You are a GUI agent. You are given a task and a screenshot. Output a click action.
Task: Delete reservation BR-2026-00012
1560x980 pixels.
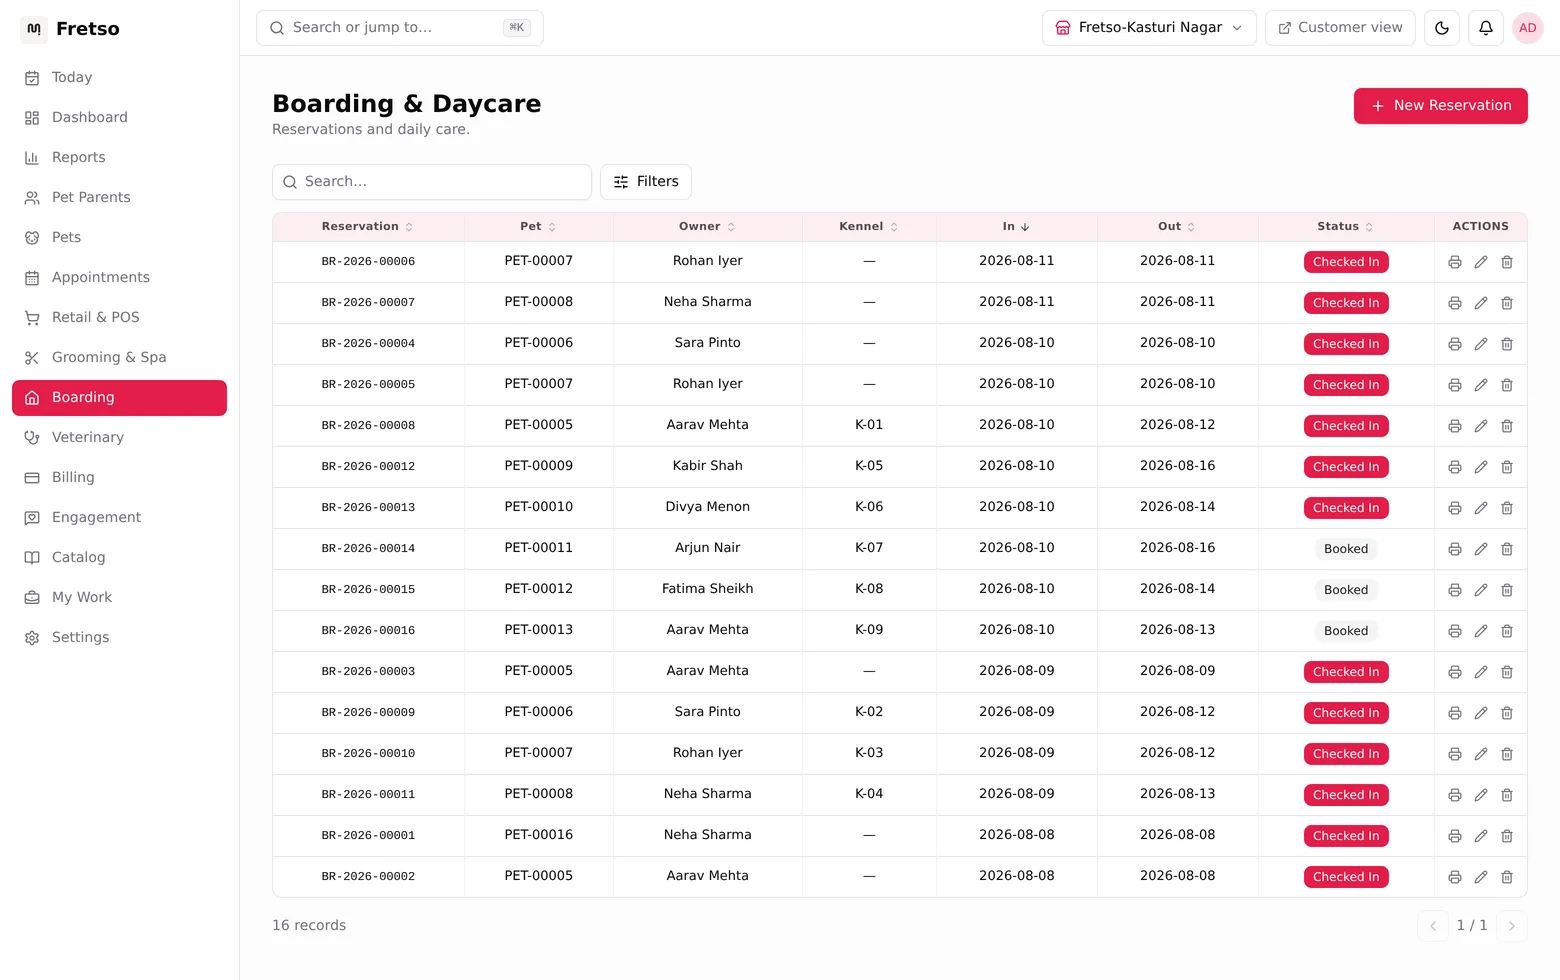coord(1507,467)
